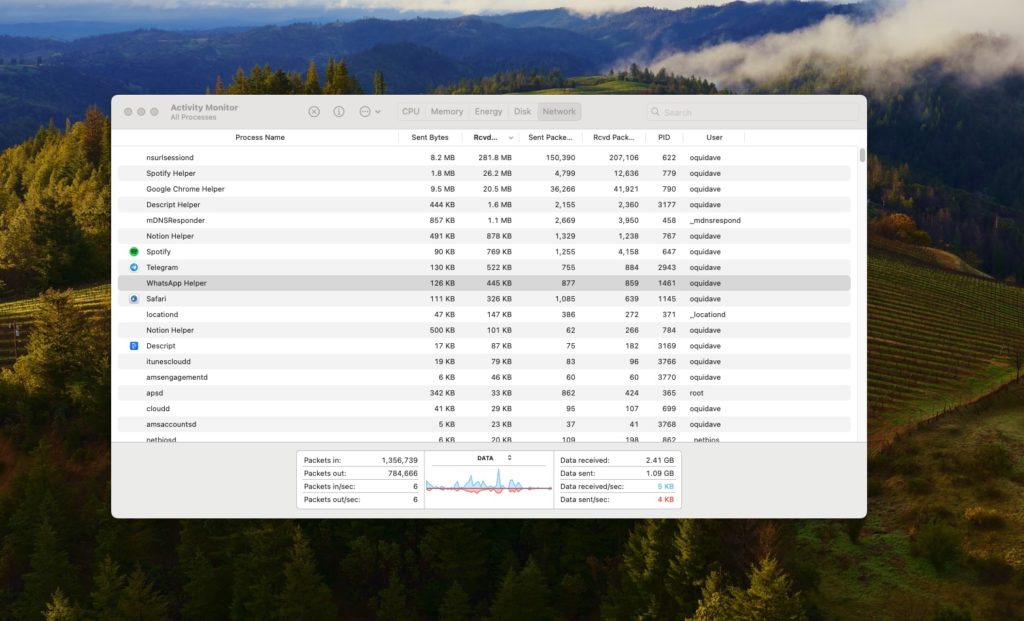Click the Telegram app icon in list

point(134,267)
